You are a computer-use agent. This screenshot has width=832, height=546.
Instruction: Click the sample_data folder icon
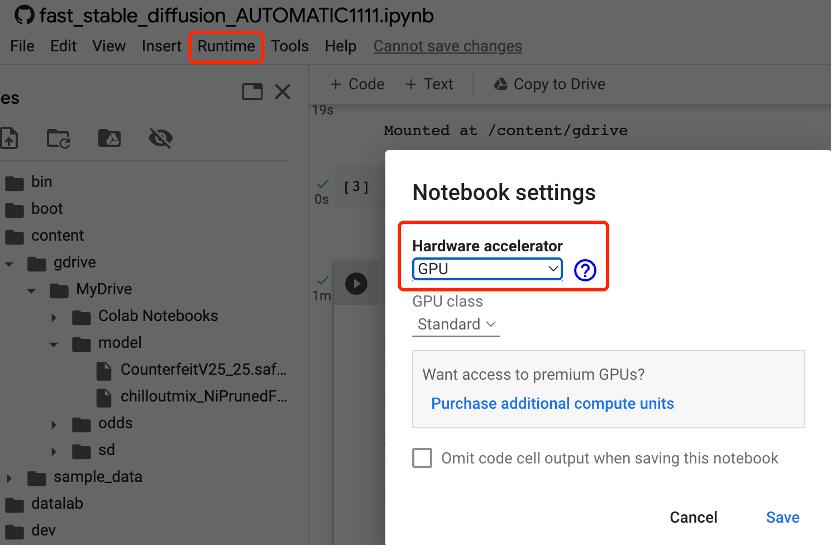point(37,478)
